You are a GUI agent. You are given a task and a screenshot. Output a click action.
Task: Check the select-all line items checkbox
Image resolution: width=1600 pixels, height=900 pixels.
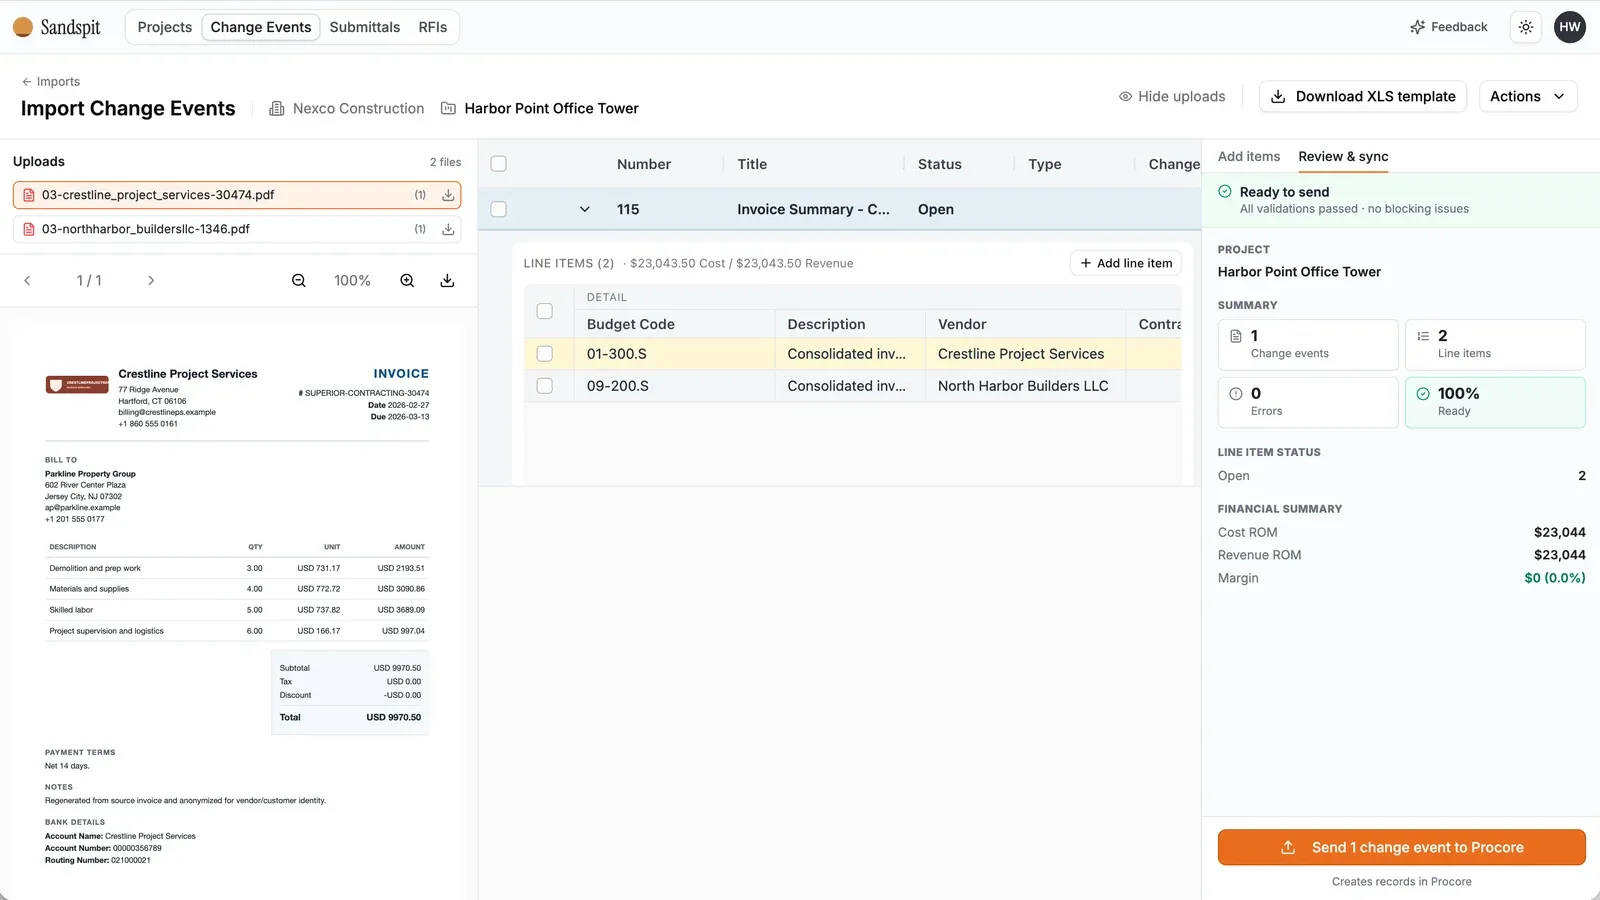545,311
